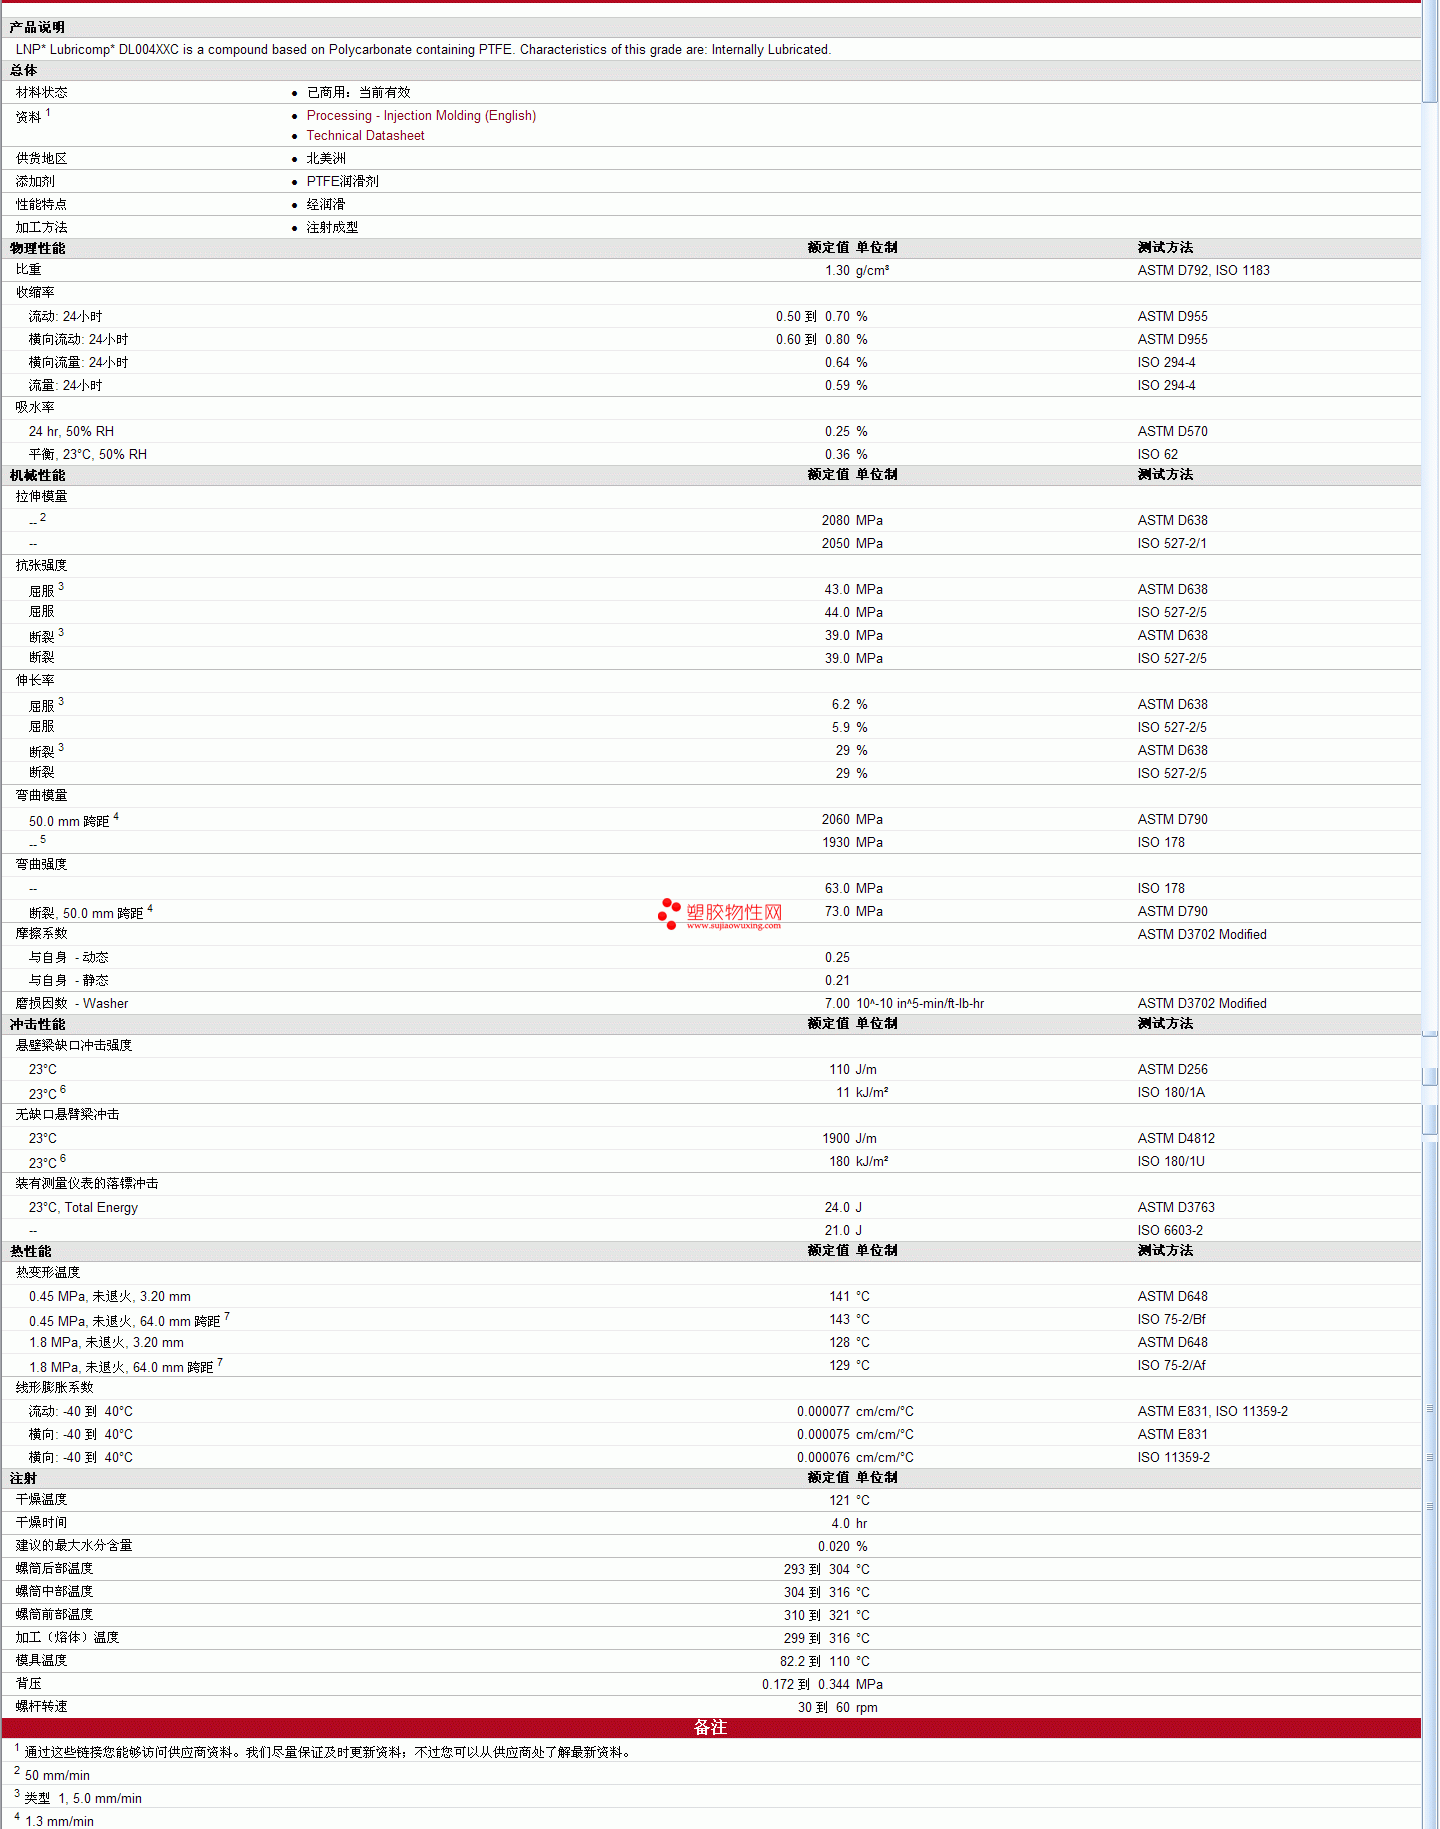Click the expansion value 0.000075
The height and width of the screenshot is (1829, 1440).
pos(823,1434)
